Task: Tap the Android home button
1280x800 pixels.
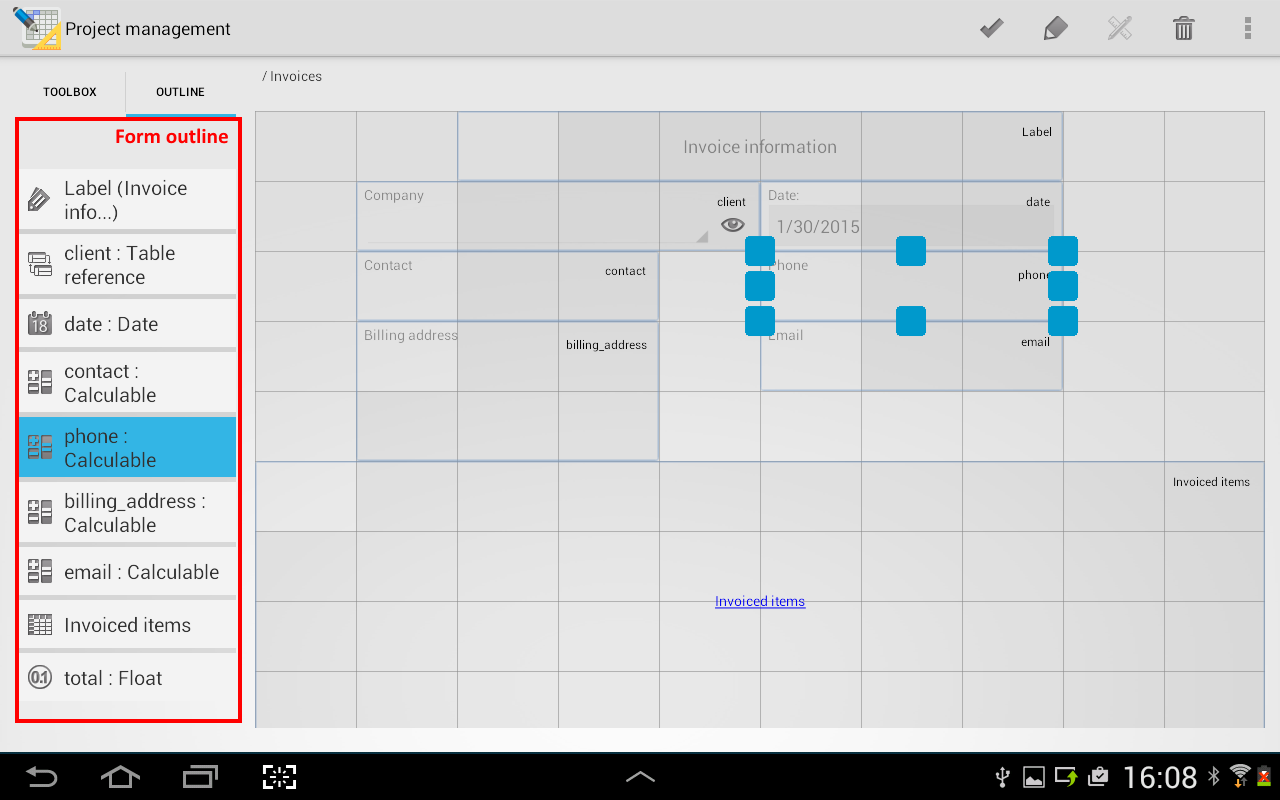Action: [120, 776]
